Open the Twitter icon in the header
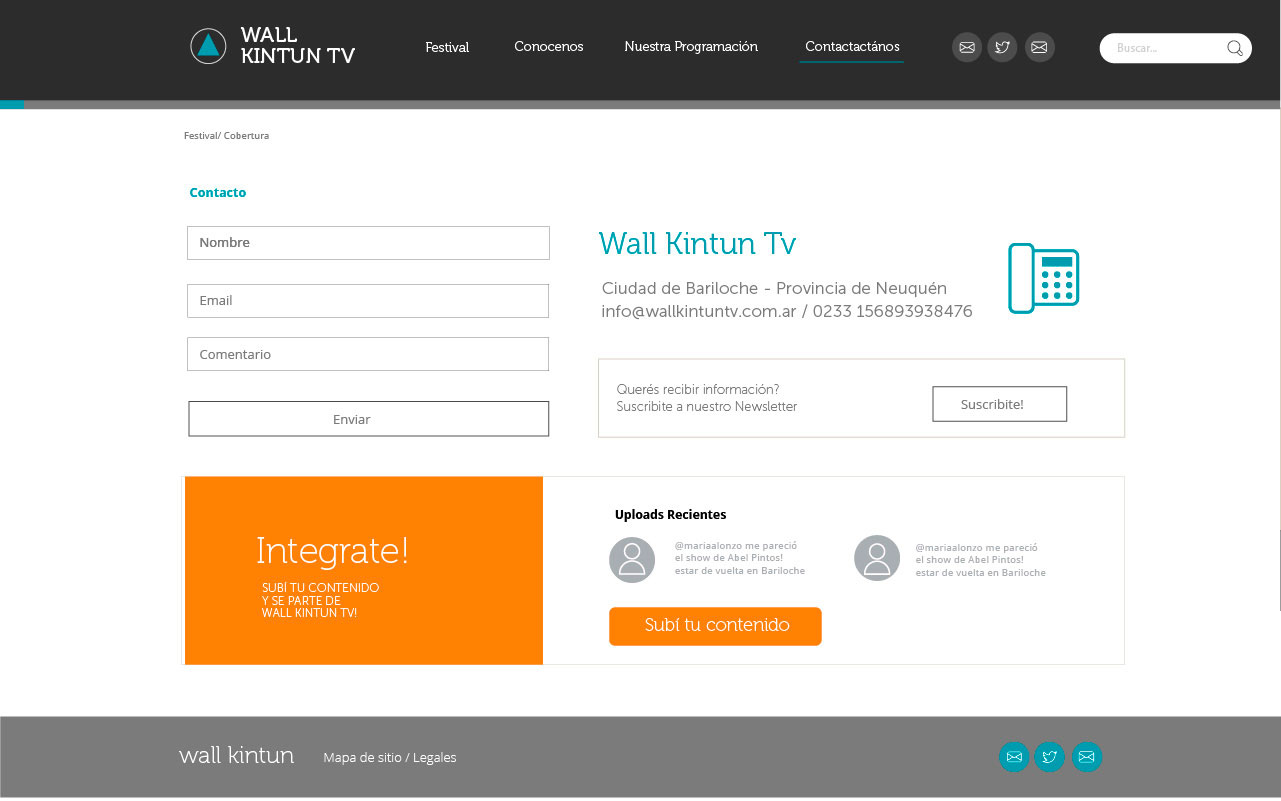 pyautogui.click(x=1002, y=47)
